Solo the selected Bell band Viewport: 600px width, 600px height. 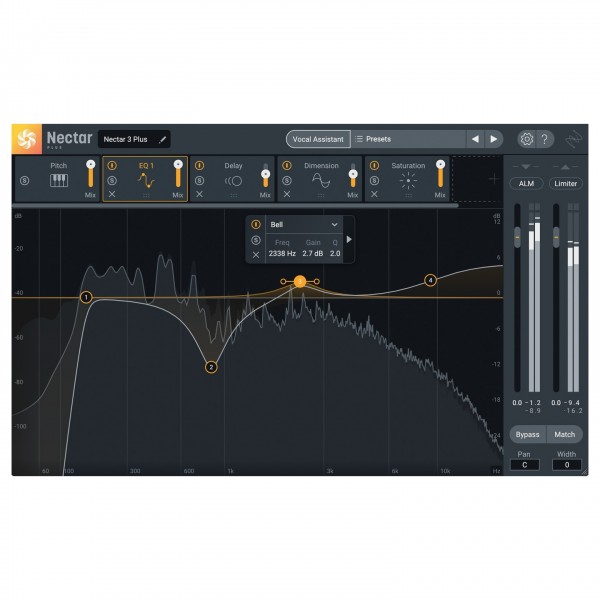(256, 240)
